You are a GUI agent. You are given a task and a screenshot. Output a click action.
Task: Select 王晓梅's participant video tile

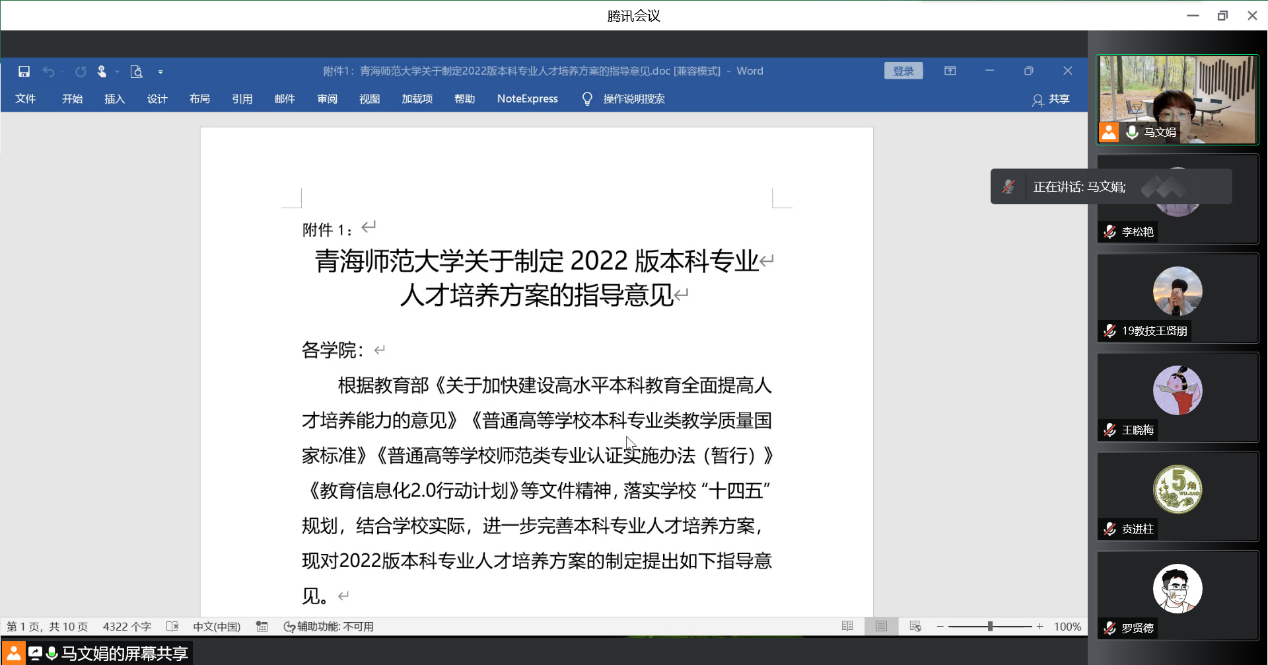click(1177, 396)
